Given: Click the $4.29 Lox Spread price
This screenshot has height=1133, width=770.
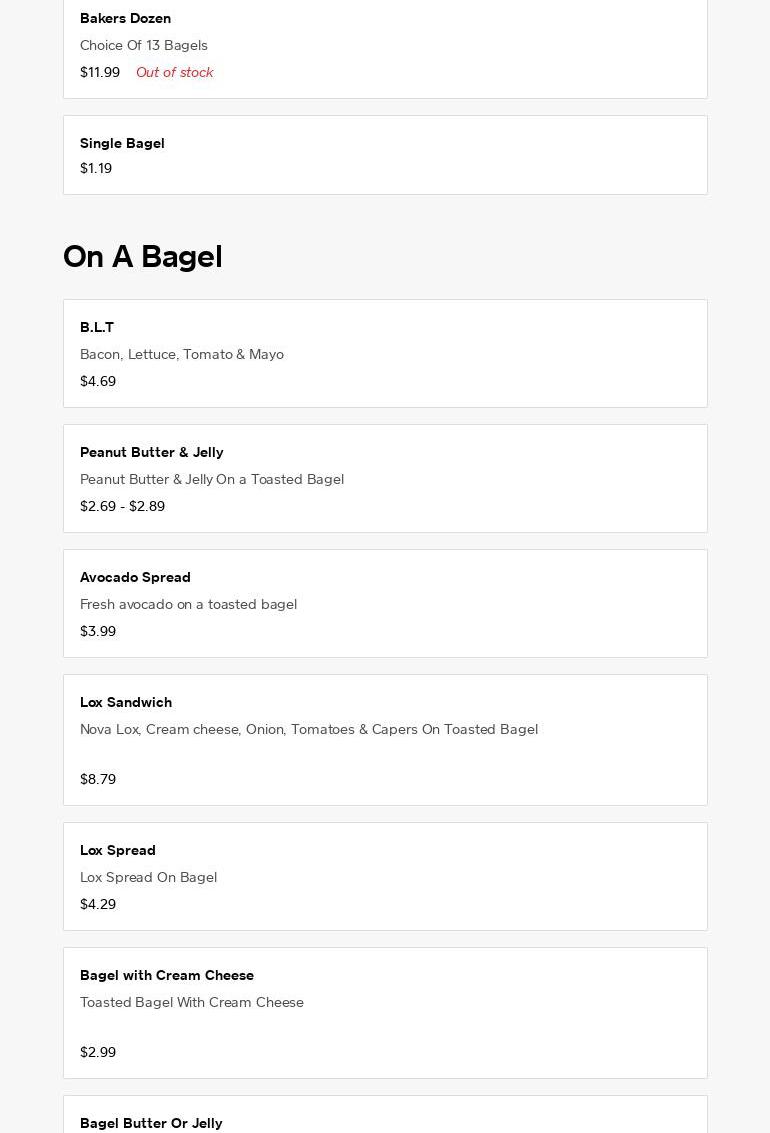Looking at the screenshot, I should tap(98, 904).
